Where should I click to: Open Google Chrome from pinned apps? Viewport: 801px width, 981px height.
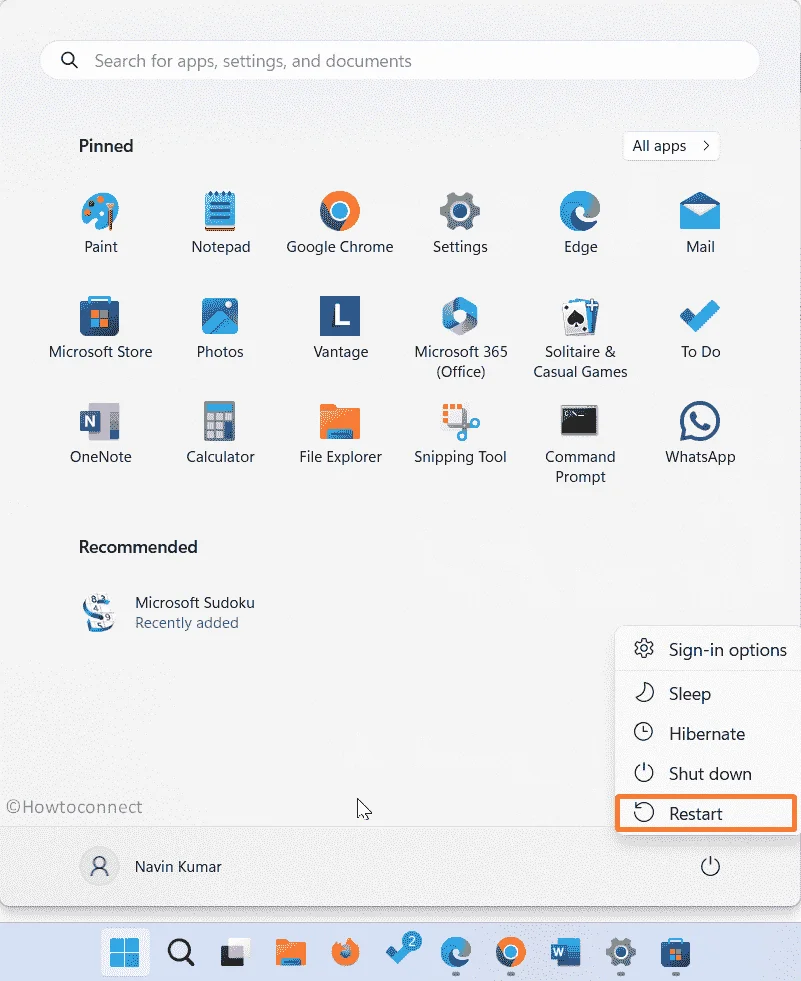[x=340, y=223]
